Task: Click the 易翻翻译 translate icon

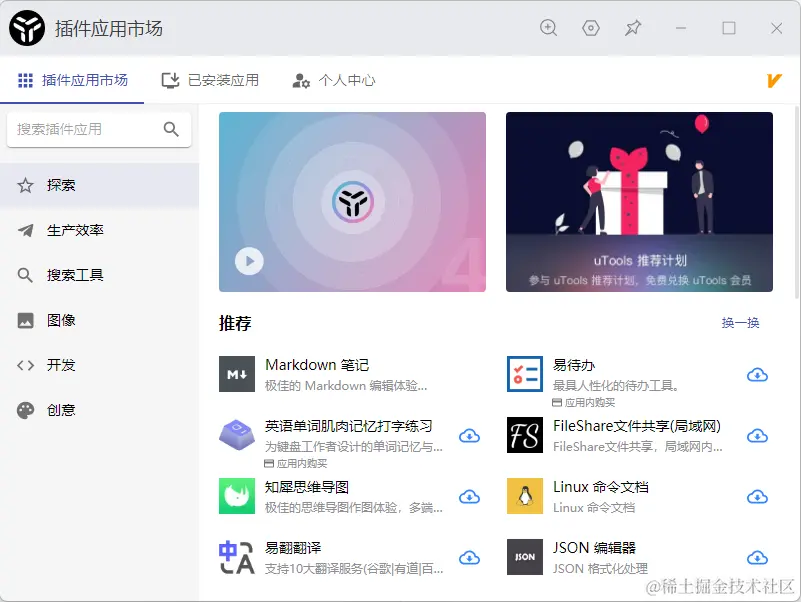Action: point(237,557)
